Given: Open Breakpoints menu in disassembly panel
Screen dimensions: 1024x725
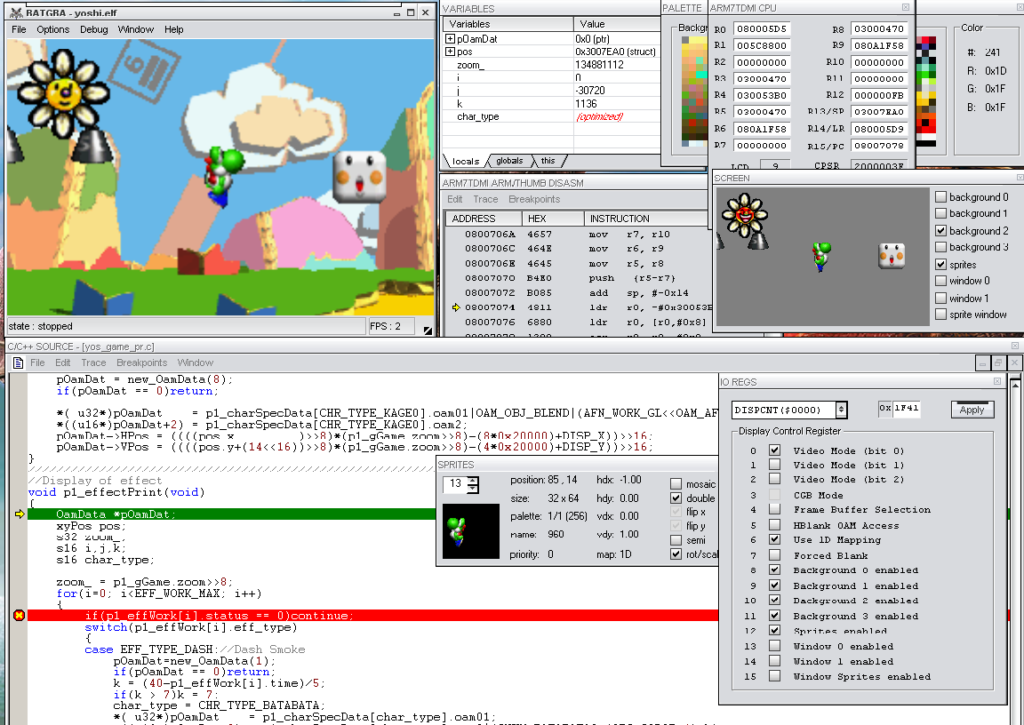Looking at the screenshot, I should click(534, 200).
